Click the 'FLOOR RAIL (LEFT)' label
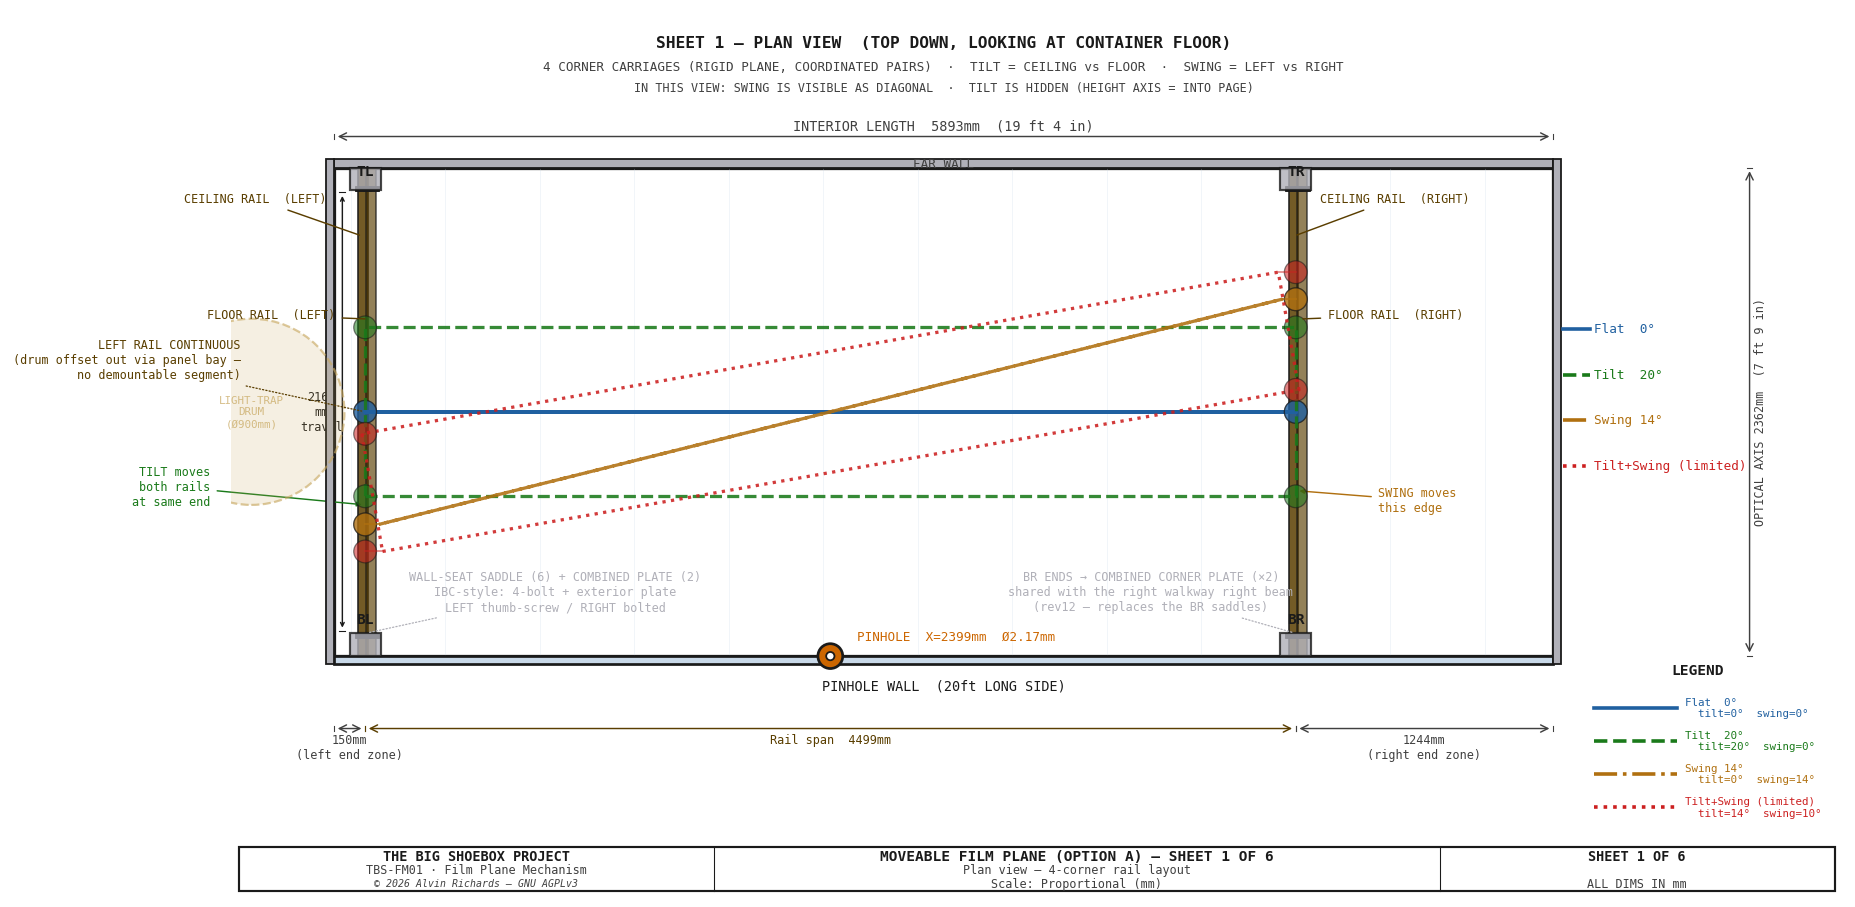1855x907 pixels. [x=270, y=316]
